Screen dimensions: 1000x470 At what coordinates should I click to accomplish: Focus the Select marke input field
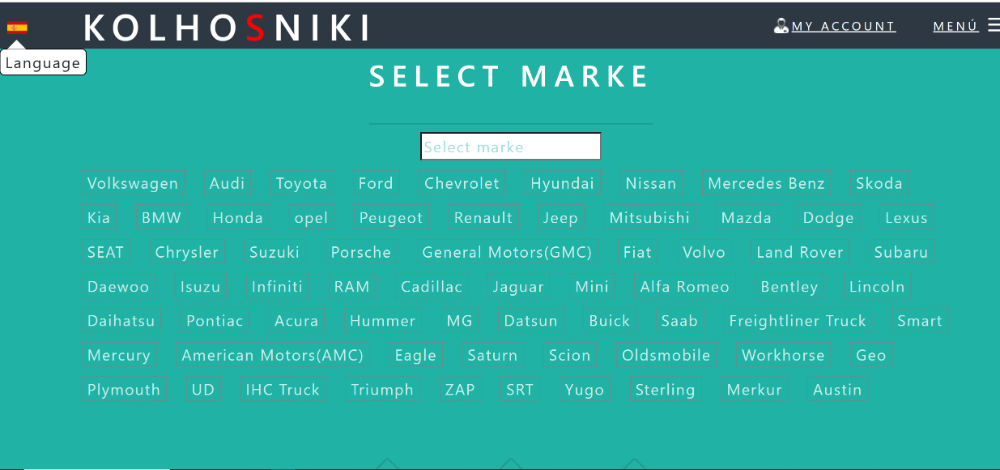[x=510, y=147]
